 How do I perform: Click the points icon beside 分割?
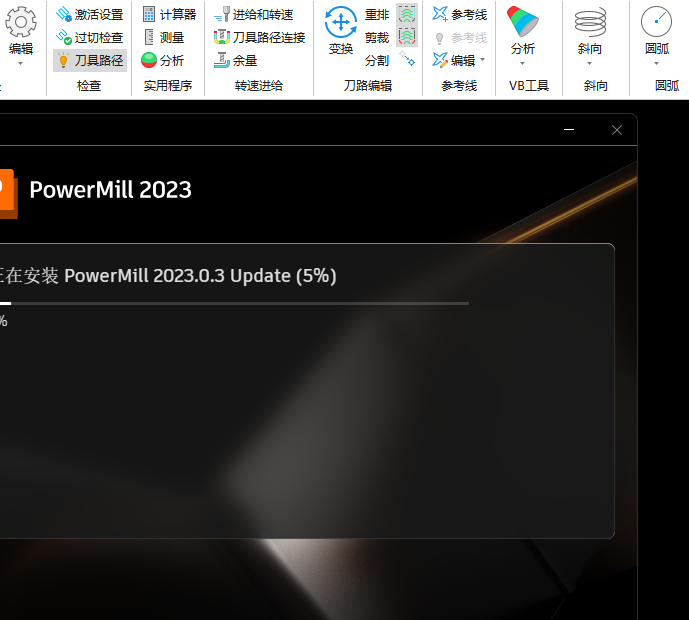coord(407,58)
